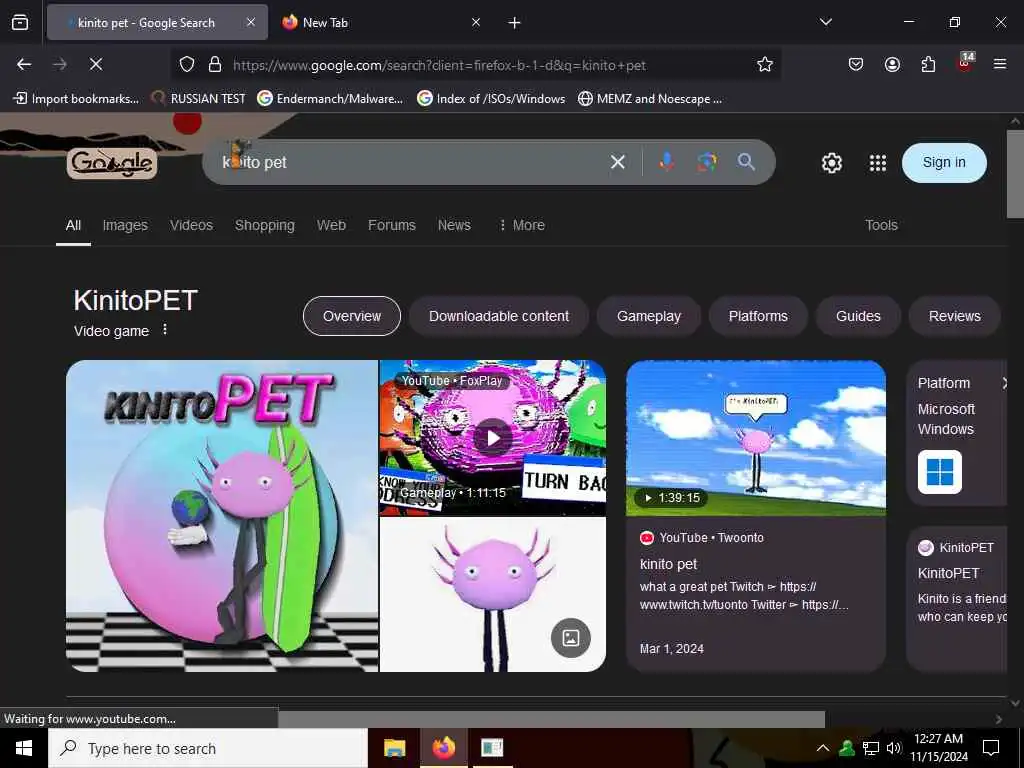Select the Overview chip
This screenshot has height=768, width=1024.
pyautogui.click(x=351, y=316)
